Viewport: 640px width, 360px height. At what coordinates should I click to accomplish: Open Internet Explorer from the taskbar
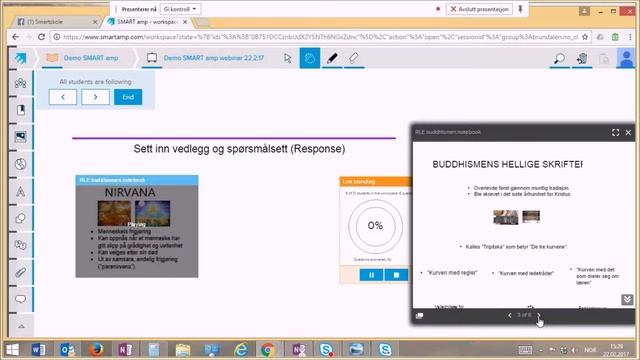pos(241,350)
